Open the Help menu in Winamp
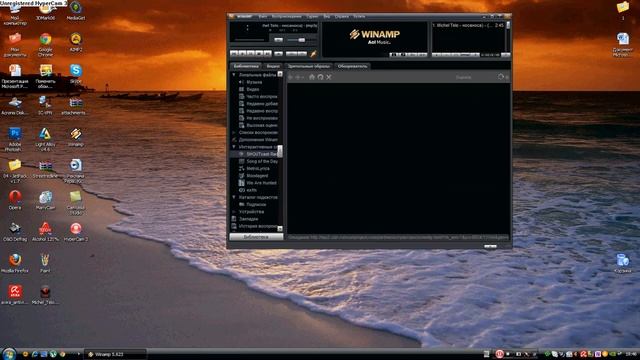Screen dimensions: 640x360 342,16
